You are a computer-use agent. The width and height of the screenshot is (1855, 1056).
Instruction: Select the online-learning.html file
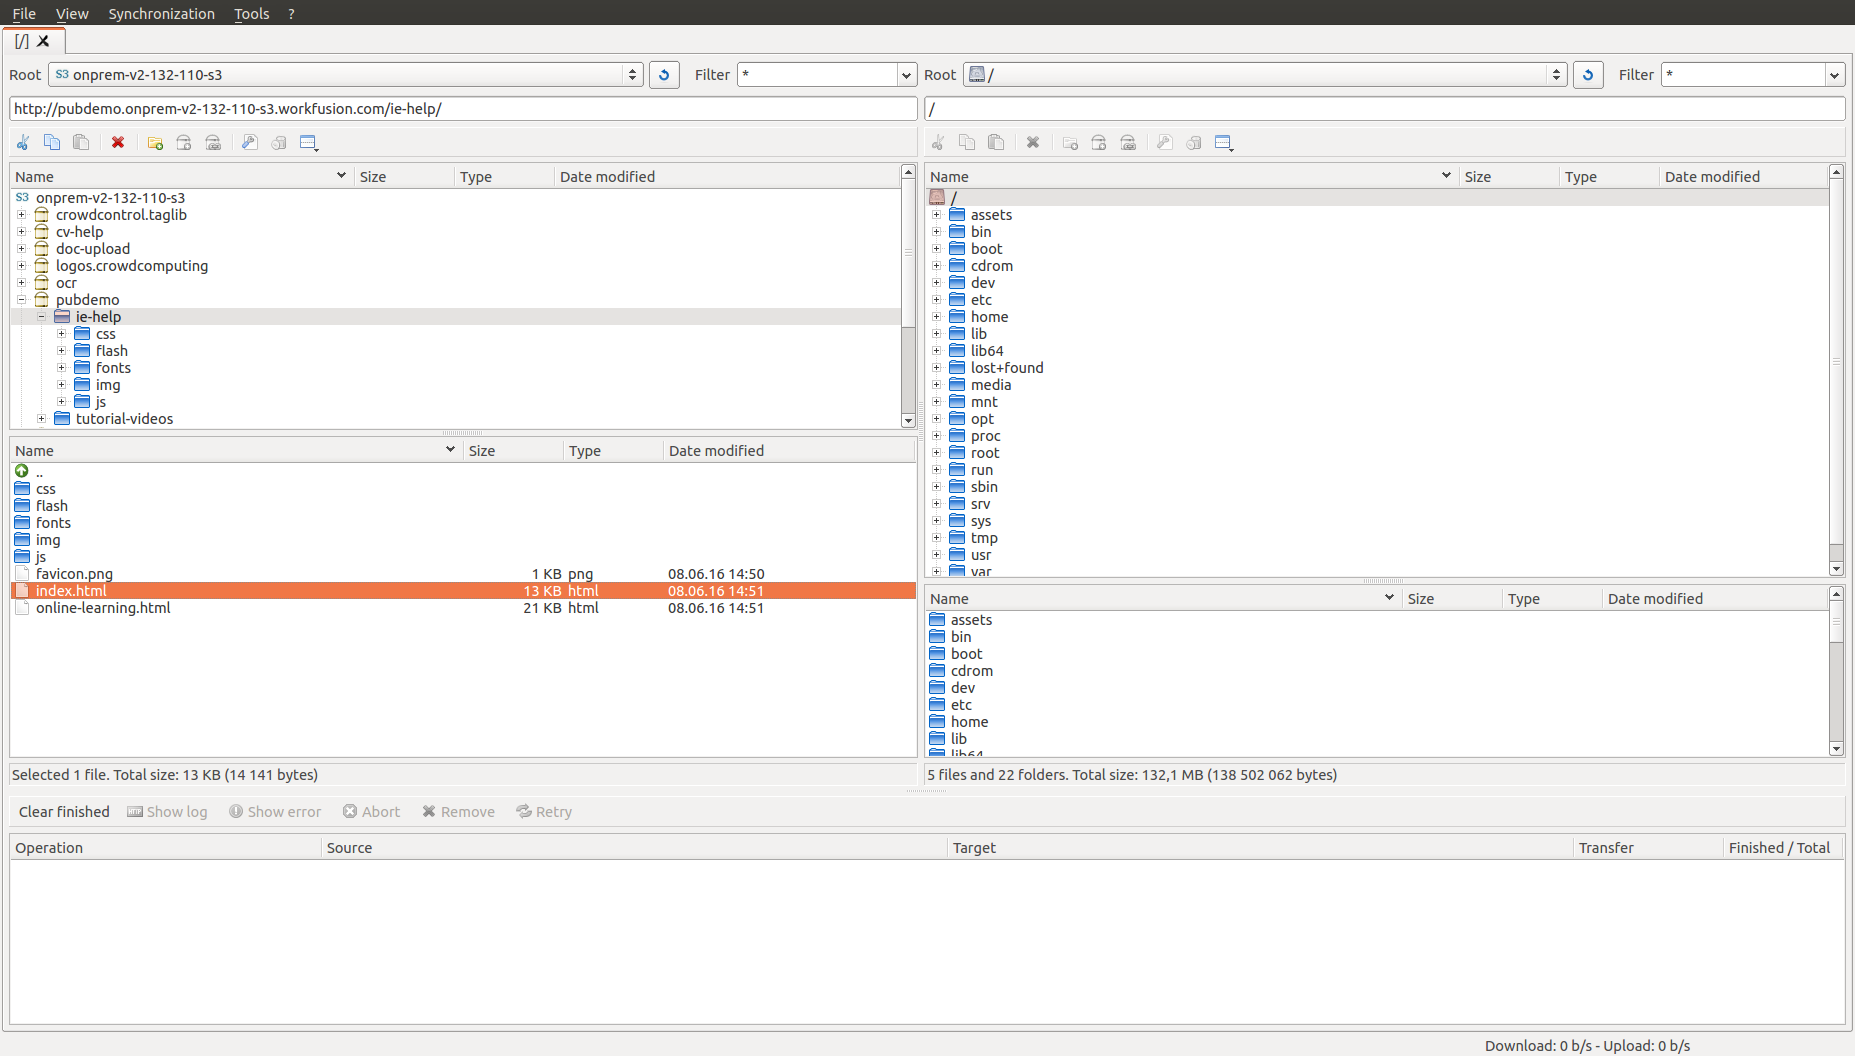pyautogui.click(x=463, y=608)
